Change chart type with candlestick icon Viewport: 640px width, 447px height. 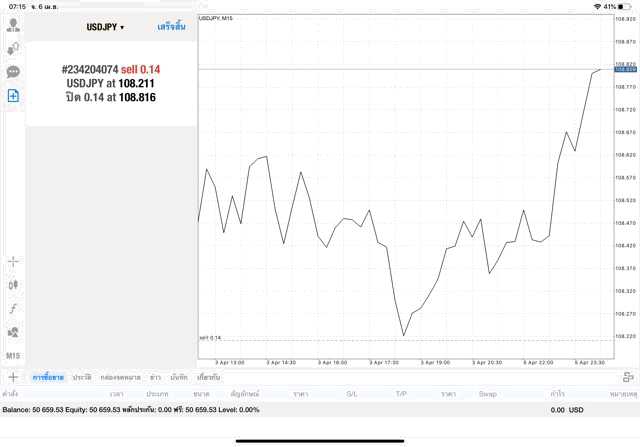click(13, 285)
